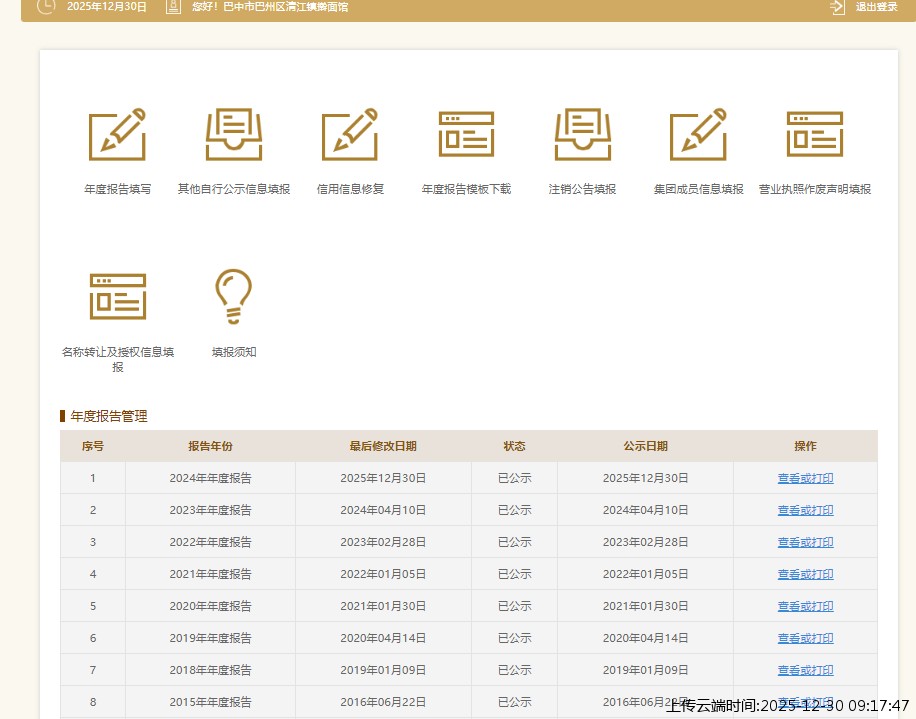Click the 退出登录 logout icon
The height and width of the screenshot is (719, 916).
[x=837, y=7]
